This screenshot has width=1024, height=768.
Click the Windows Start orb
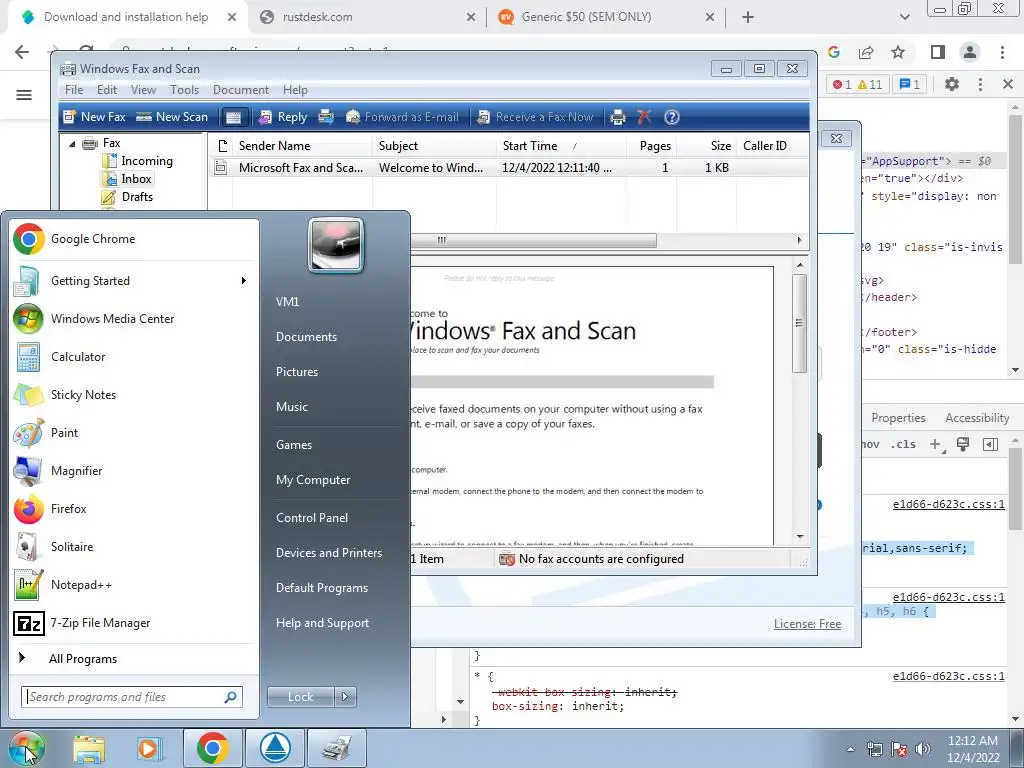25,748
